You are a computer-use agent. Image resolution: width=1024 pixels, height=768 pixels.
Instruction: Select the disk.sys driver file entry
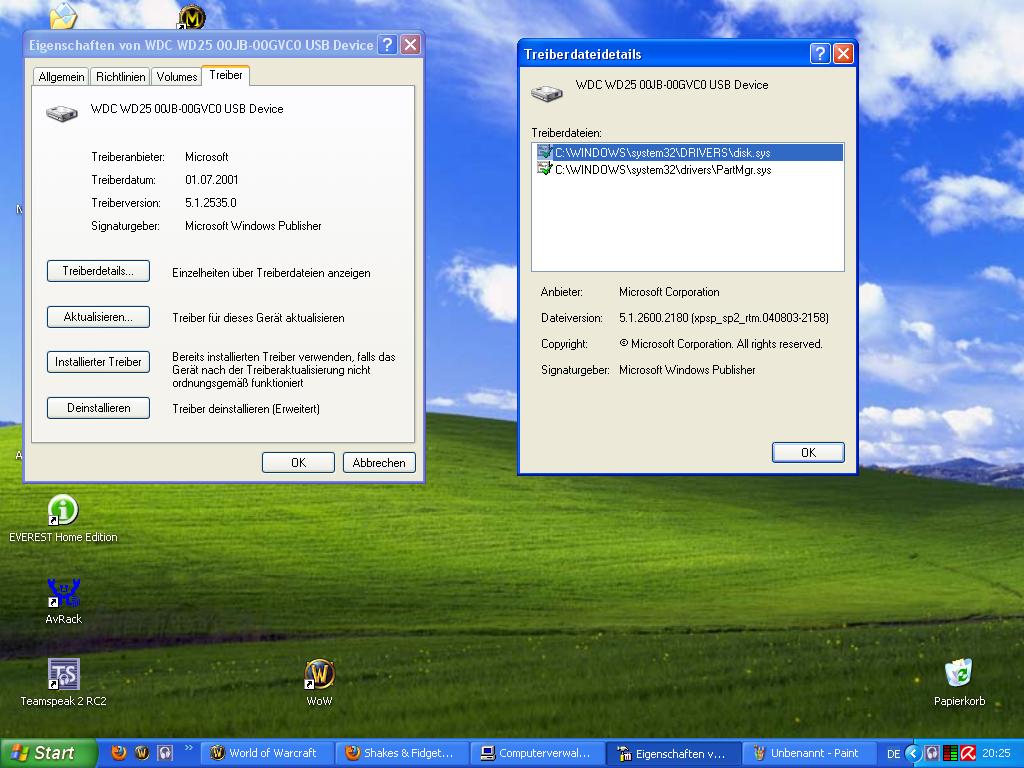tap(688, 152)
